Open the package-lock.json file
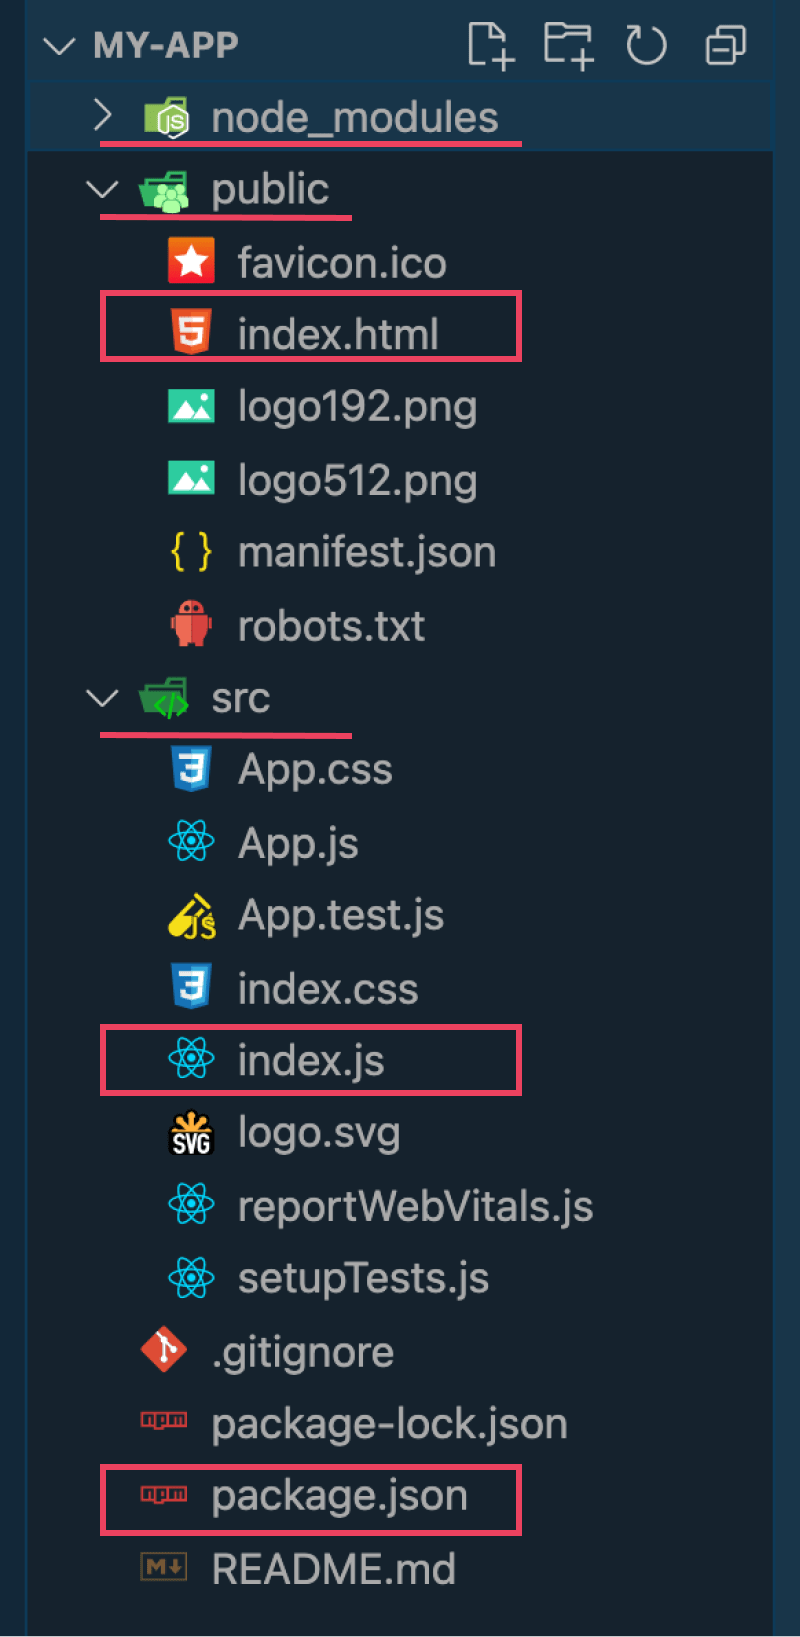800x1637 pixels. pos(388,1421)
